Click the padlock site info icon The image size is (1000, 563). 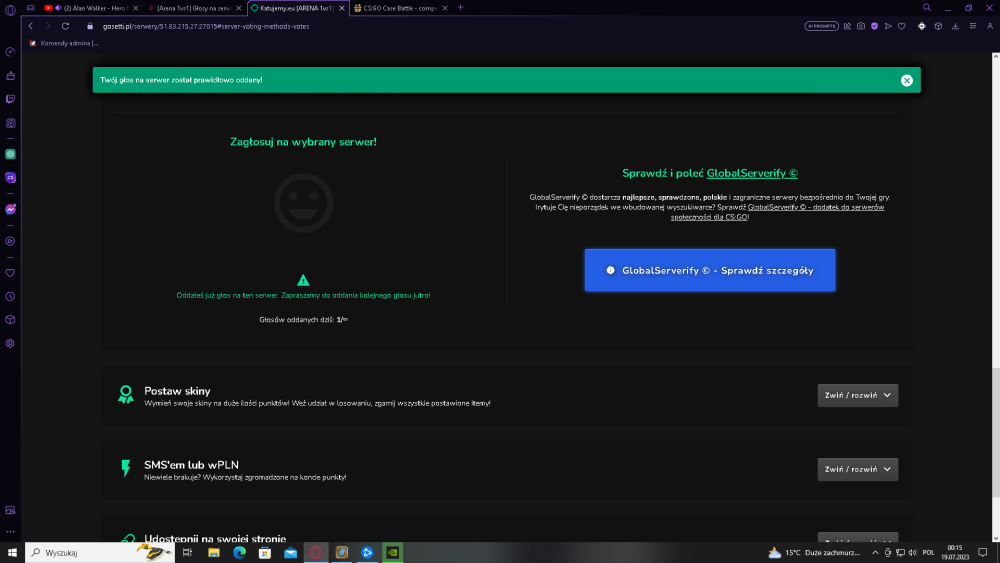tap(90, 26)
